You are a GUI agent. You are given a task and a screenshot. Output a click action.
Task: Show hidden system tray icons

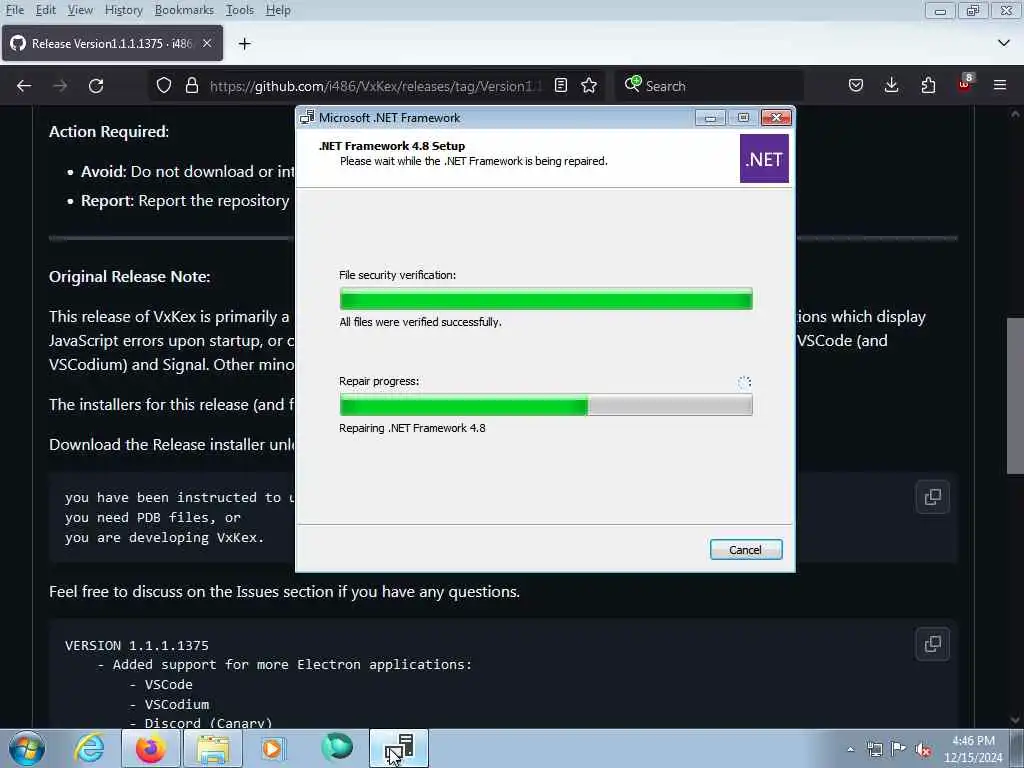tap(850, 749)
